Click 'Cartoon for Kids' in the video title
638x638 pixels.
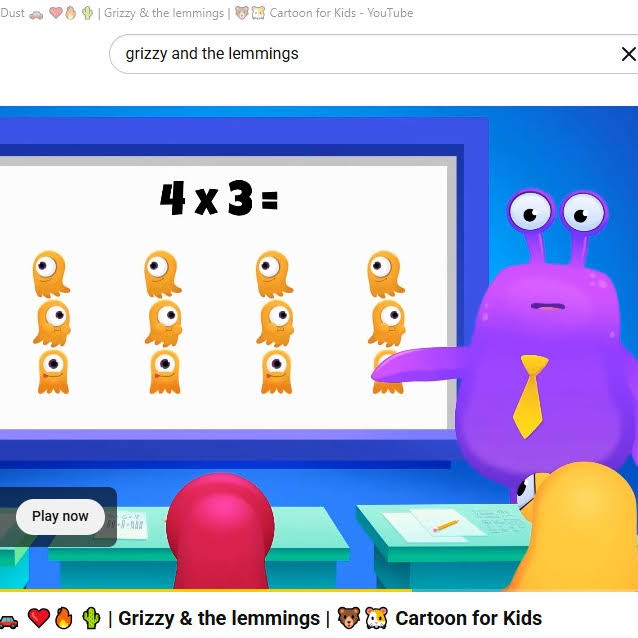point(468,618)
